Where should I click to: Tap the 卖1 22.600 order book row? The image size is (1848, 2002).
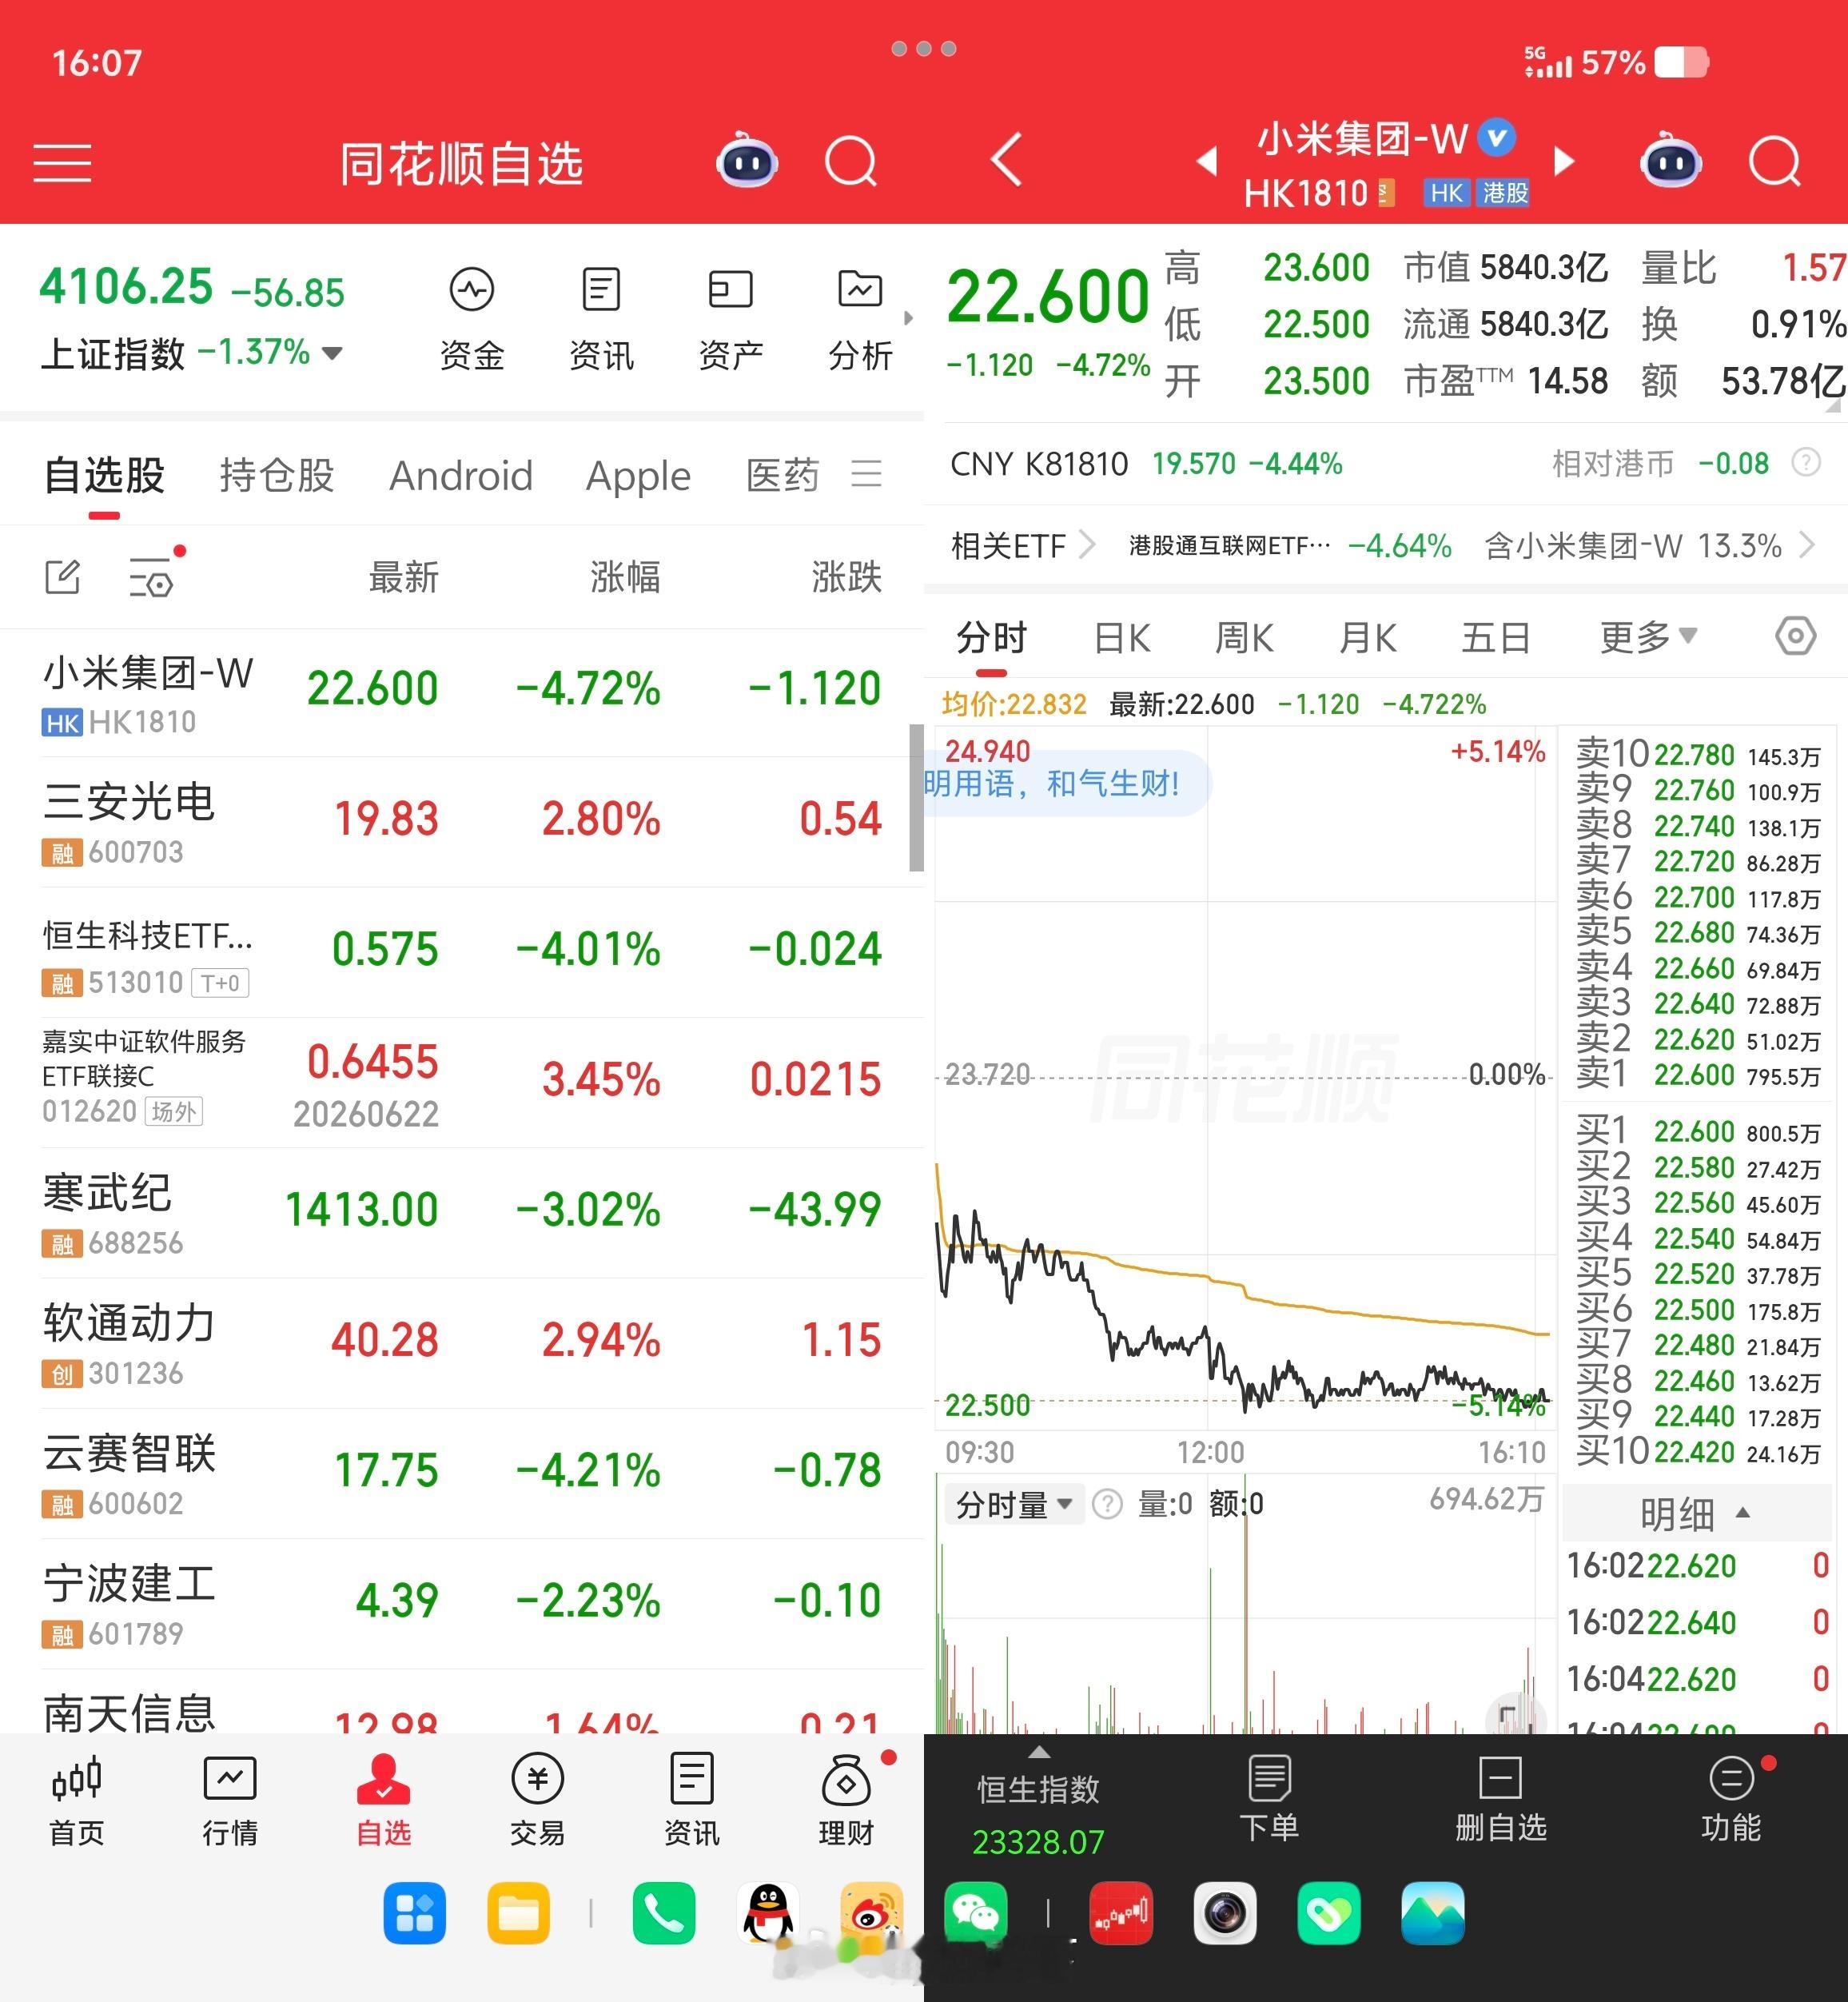point(1698,1075)
